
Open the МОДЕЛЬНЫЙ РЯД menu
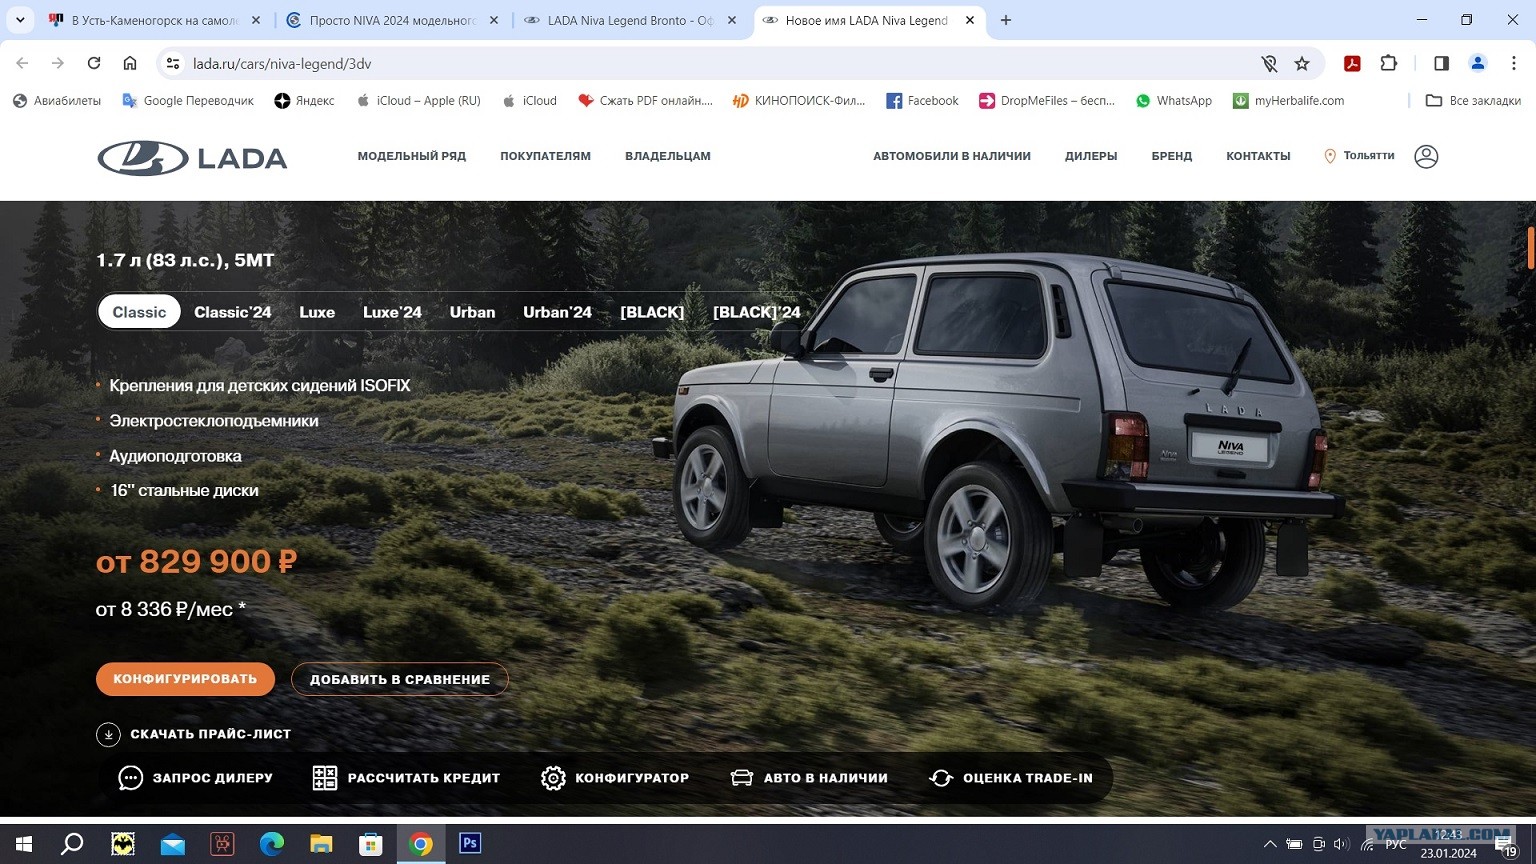(x=412, y=156)
